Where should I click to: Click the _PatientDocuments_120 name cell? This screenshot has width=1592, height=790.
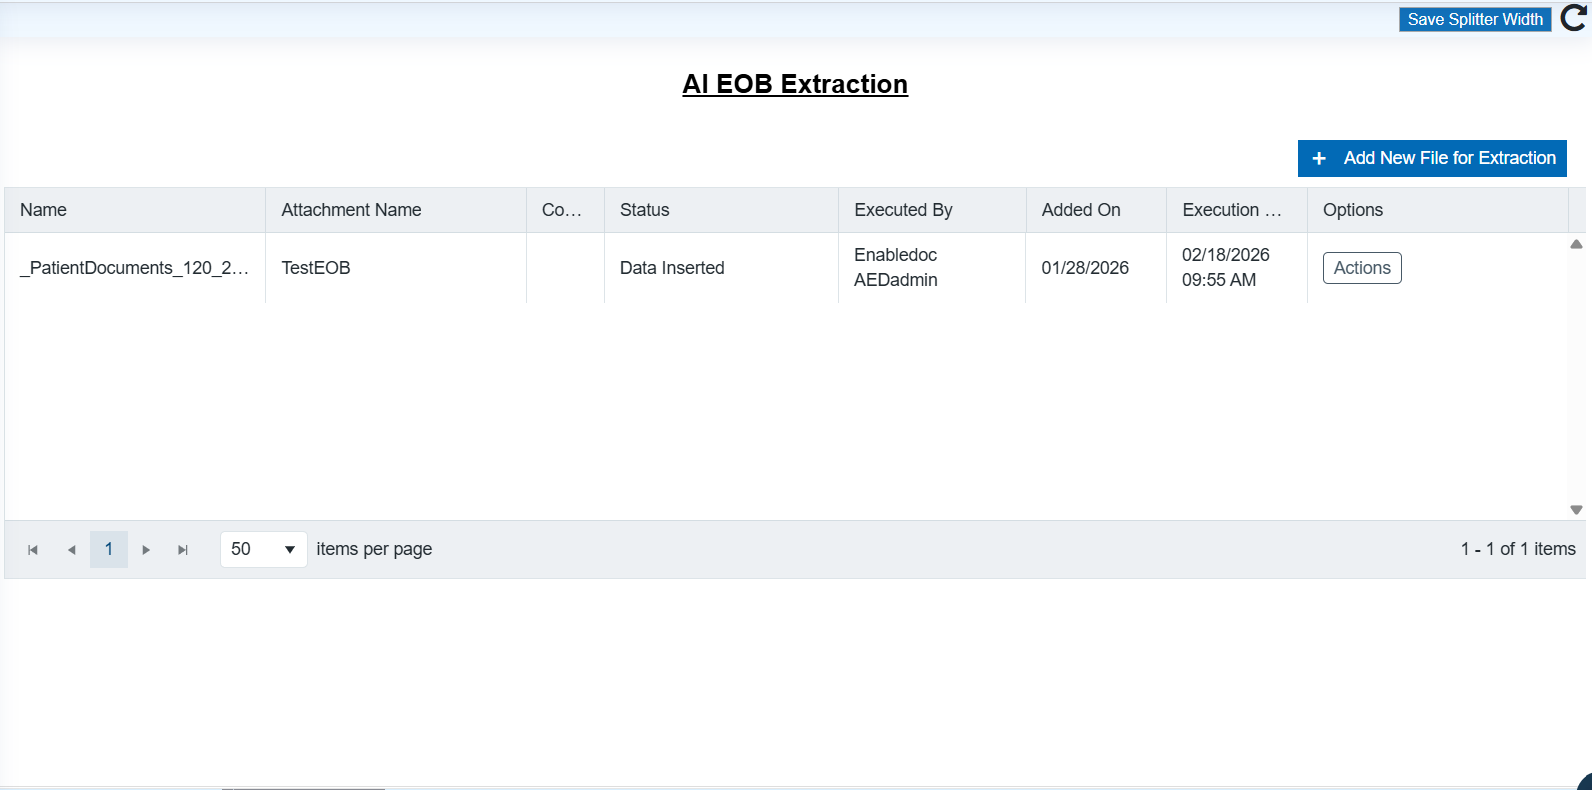[134, 268]
